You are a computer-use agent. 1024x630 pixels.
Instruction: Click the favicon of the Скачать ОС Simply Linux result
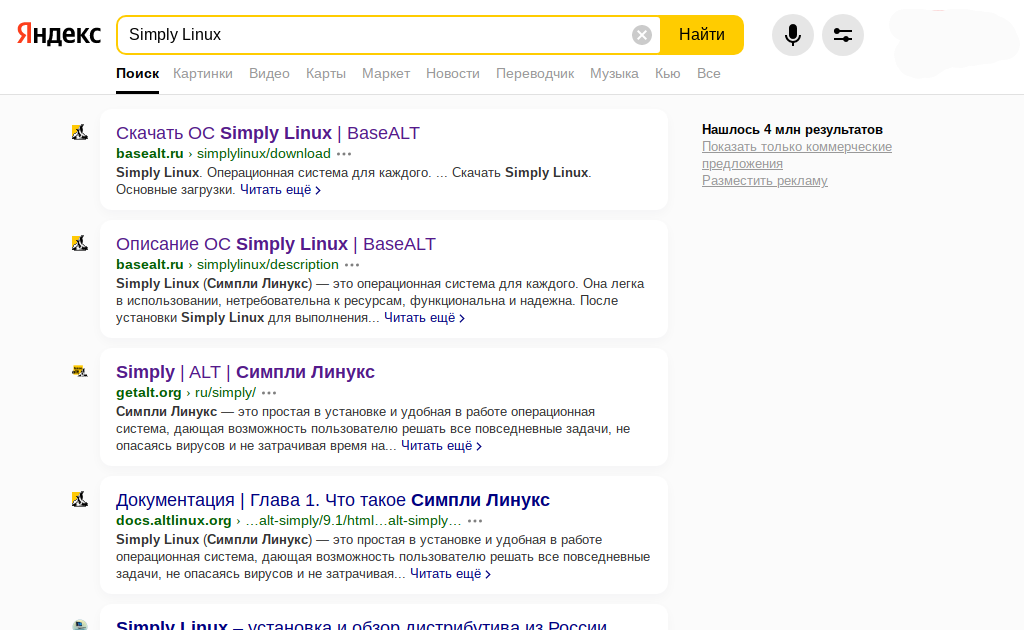click(x=80, y=133)
